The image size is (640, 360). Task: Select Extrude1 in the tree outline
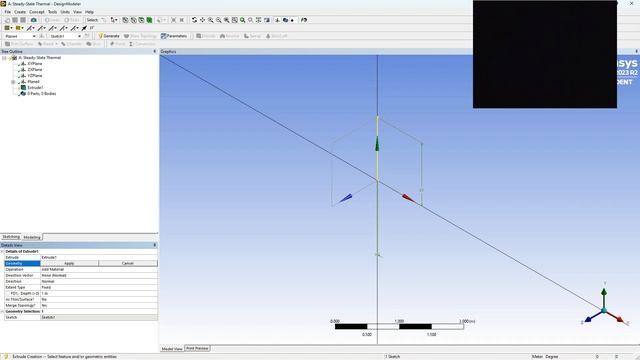pos(35,87)
